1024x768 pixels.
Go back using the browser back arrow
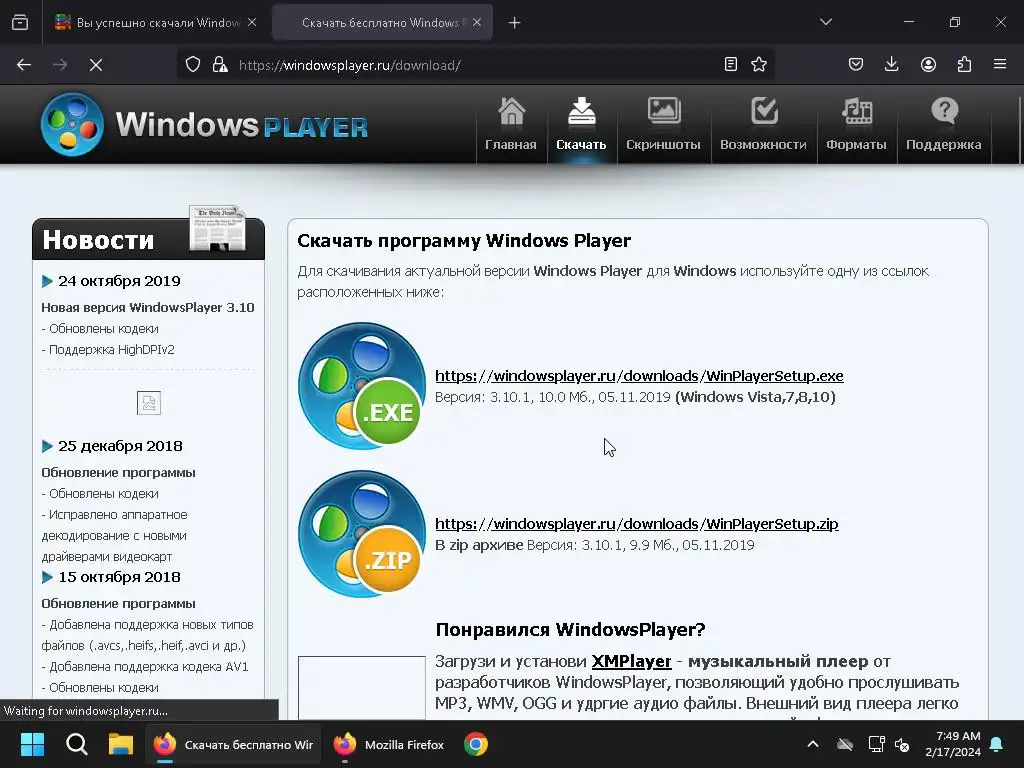point(24,65)
